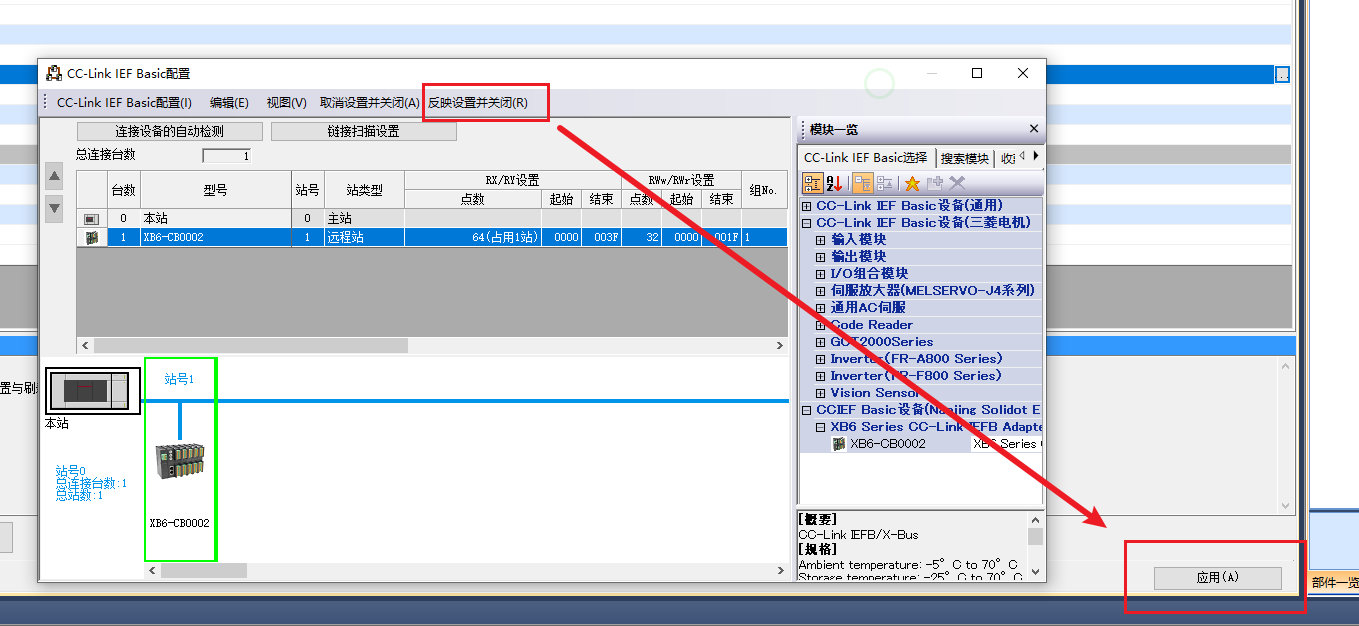Click 连接设备的自动检测 button
The image size is (1359, 626).
[x=170, y=131]
